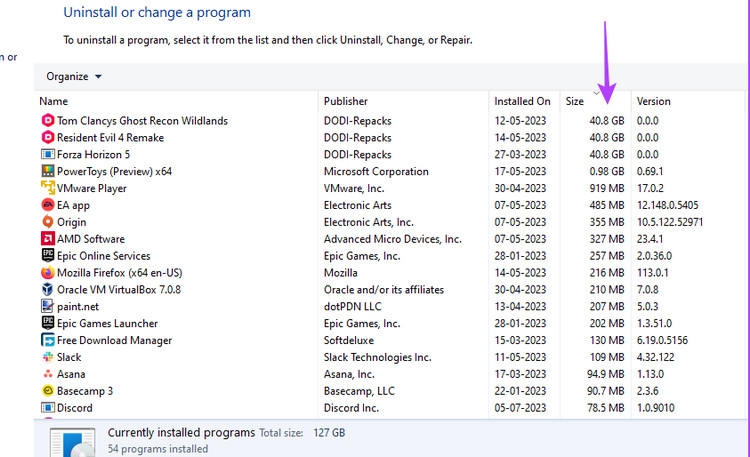Click the dotPDN LLC publisher cell

click(353, 307)
